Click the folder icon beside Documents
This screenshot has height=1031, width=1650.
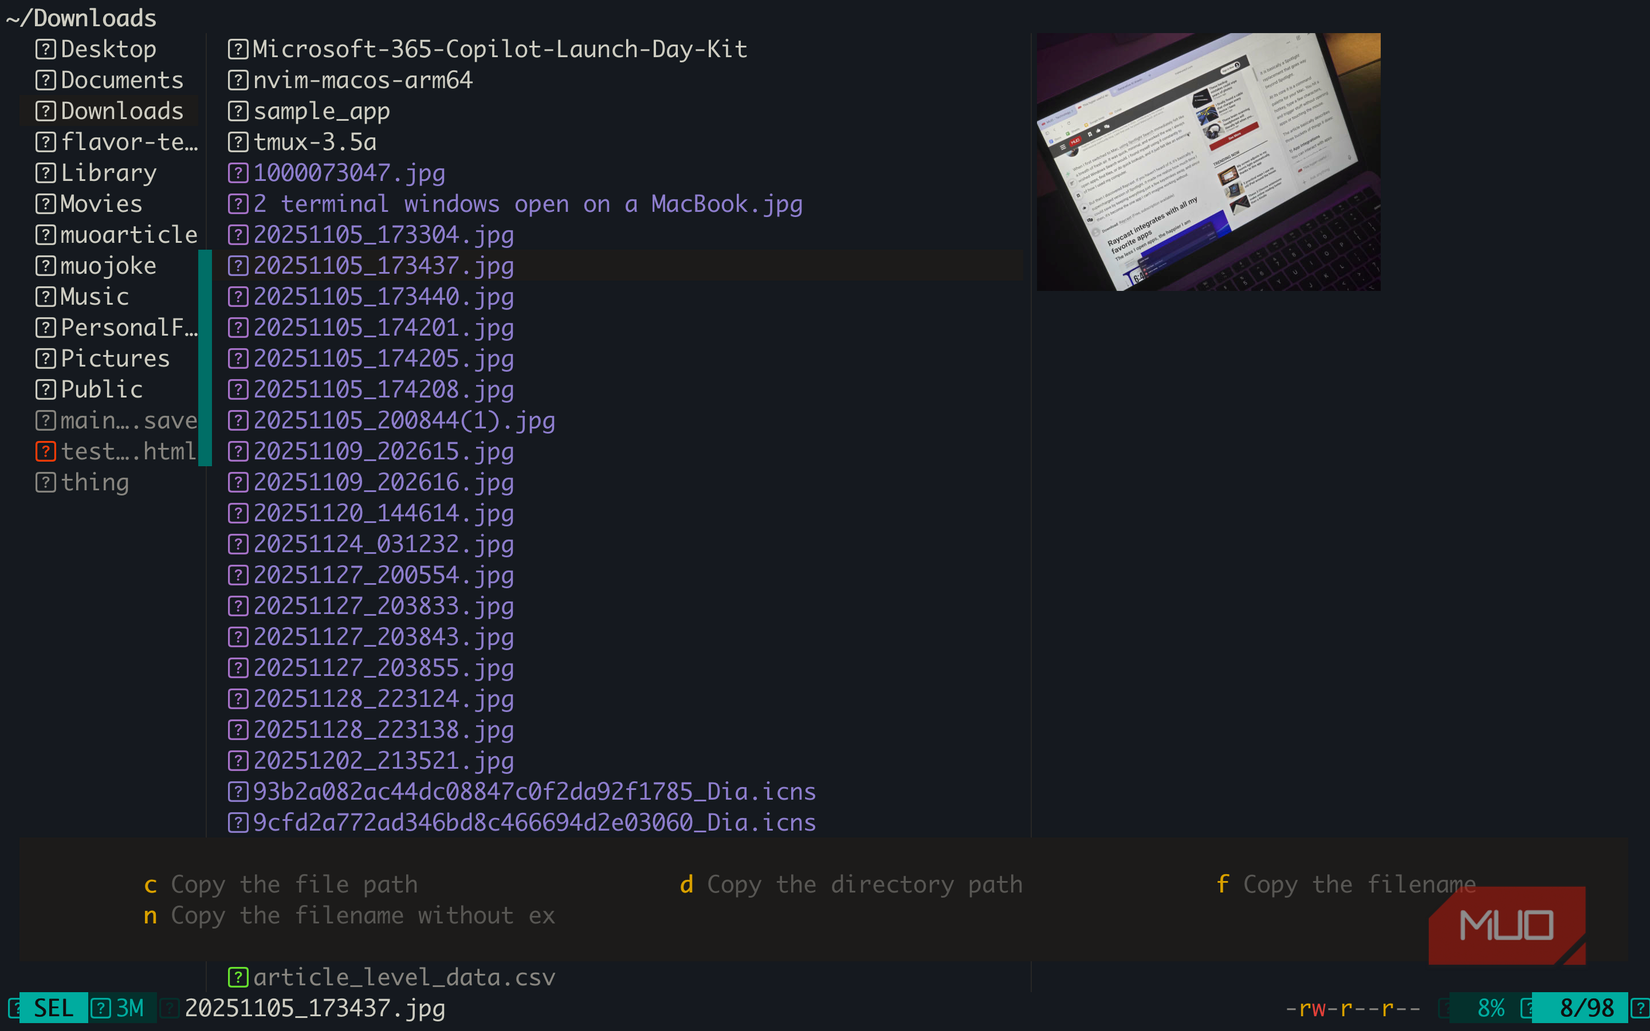click(x=46, y=79)
